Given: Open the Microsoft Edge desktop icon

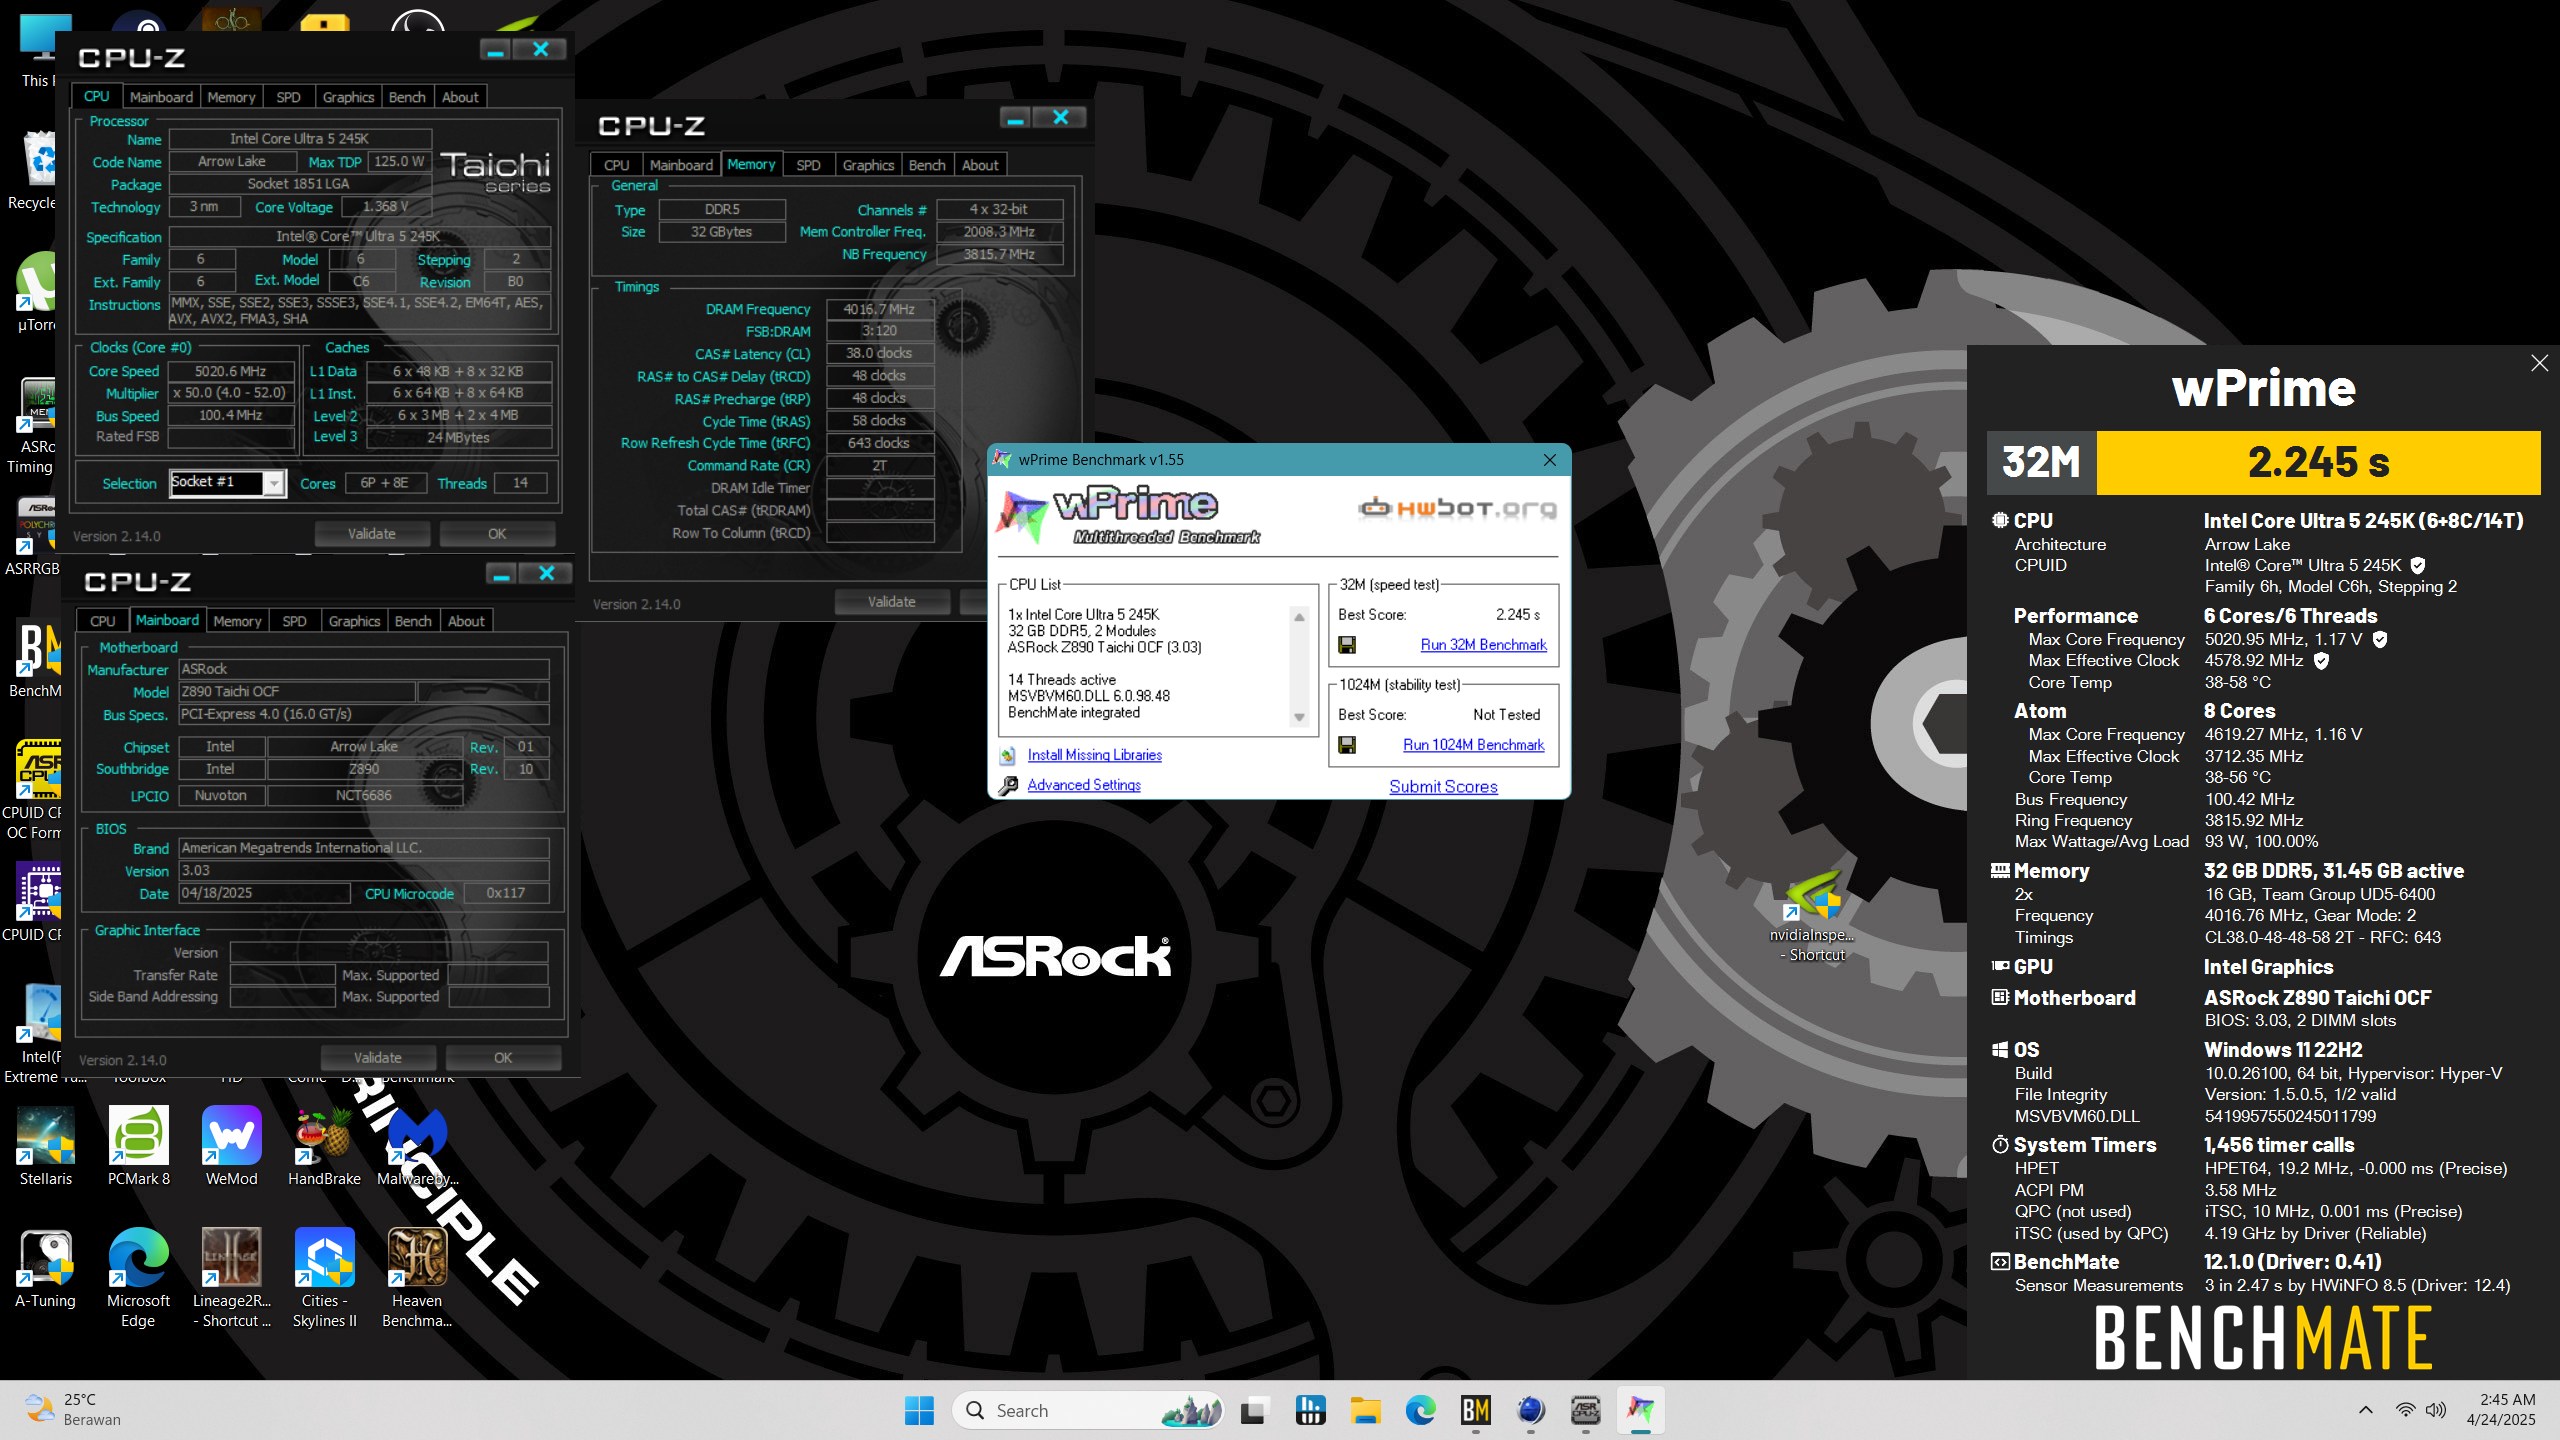Looking at the screenshot, I should (x=138, y=1276).
